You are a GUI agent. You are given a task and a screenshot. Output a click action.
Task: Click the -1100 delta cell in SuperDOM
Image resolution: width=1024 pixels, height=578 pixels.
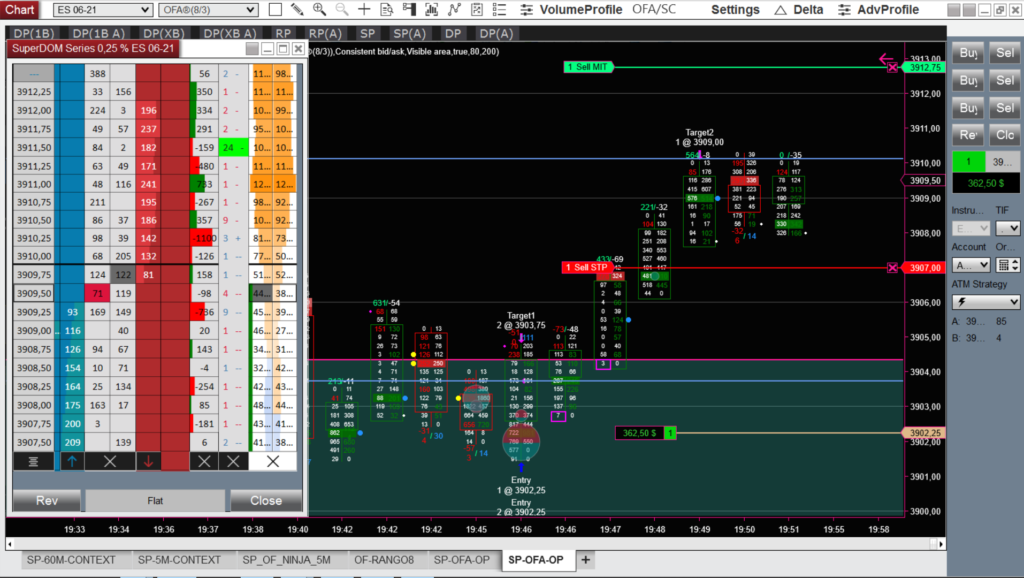click(x=204, y=238)
